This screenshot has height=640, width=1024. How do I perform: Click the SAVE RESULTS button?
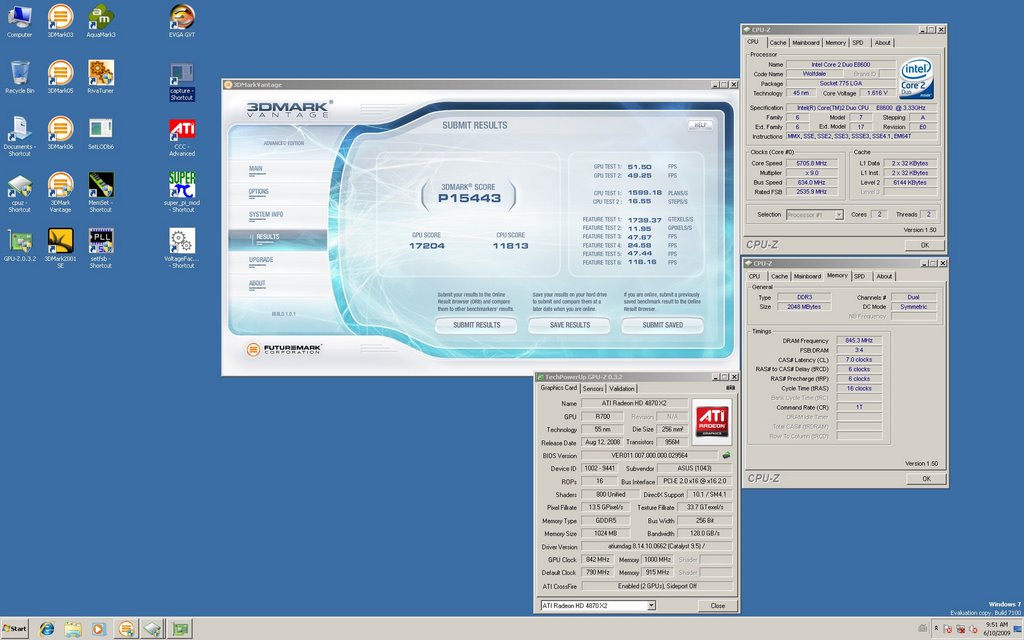pyautogui.click(x=569, y=325)
